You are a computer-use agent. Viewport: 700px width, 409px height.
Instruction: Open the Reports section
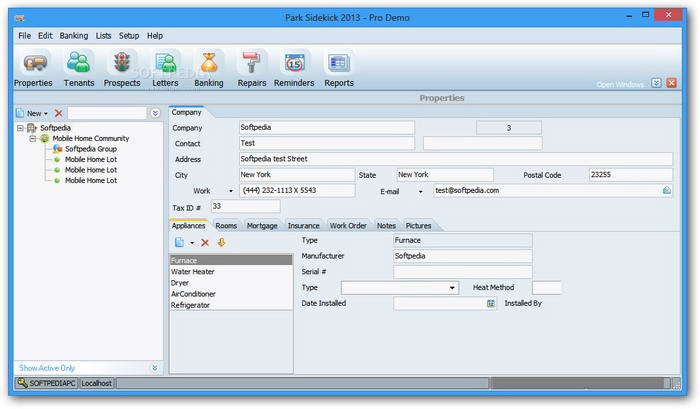point(339,67)
